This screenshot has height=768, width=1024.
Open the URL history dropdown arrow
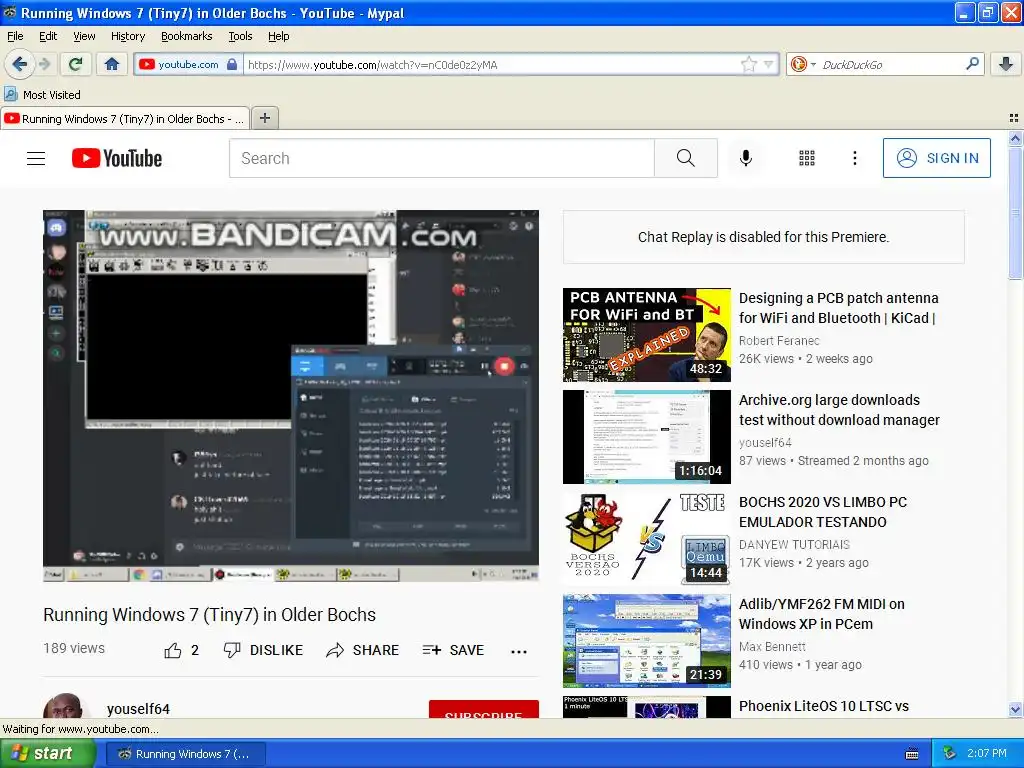pyautogui.click(x=768, y=64)
